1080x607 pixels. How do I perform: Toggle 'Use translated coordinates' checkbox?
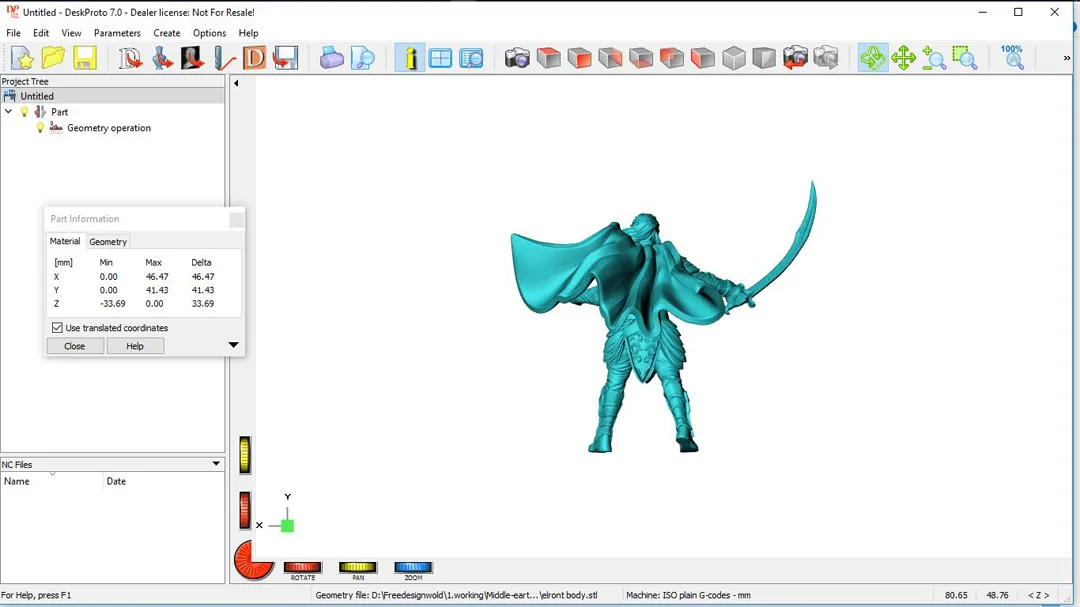click(x=57, y=328)
